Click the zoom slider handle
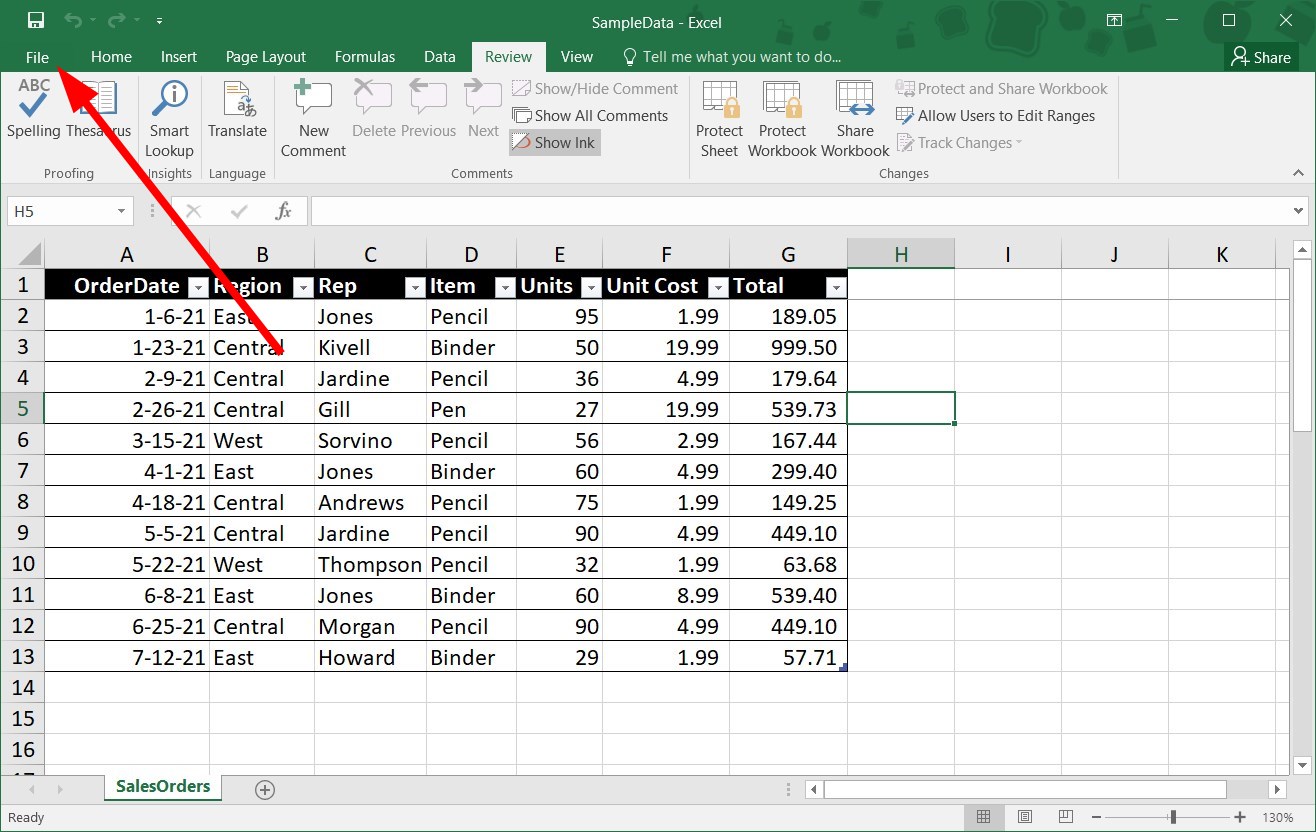This screenshot has width=1316, height=832. point(1173,817)
